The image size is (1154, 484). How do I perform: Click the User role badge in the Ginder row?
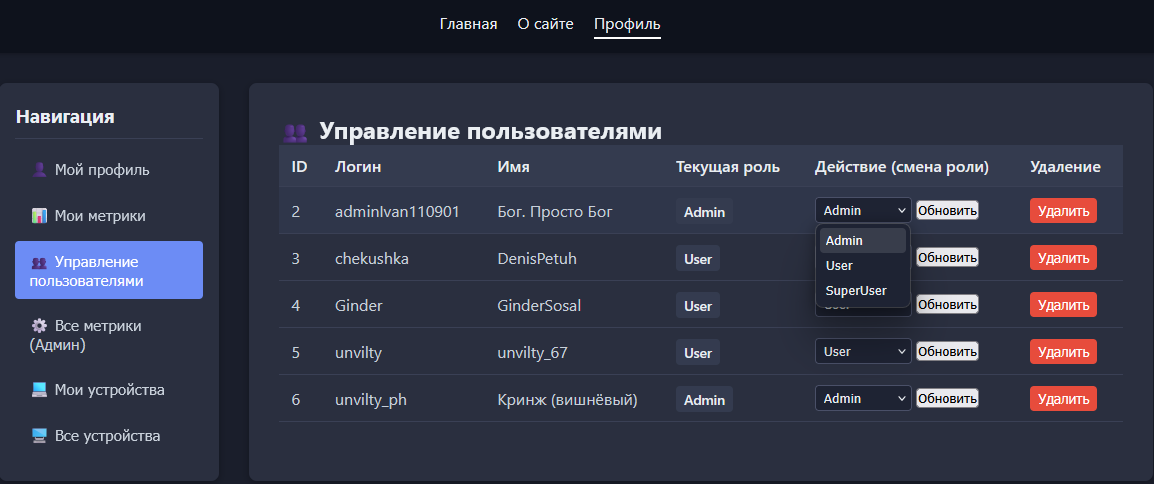698,306
